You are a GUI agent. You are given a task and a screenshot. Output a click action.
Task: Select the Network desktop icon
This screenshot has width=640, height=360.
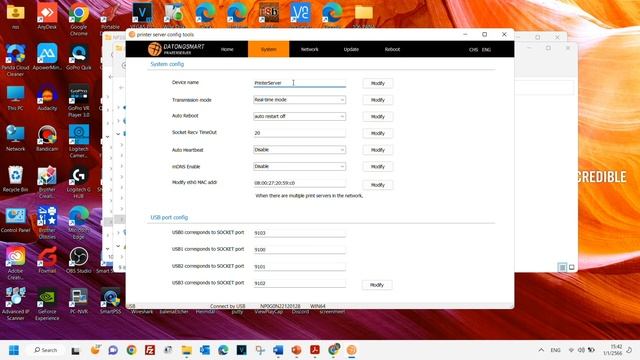(16, 139)
